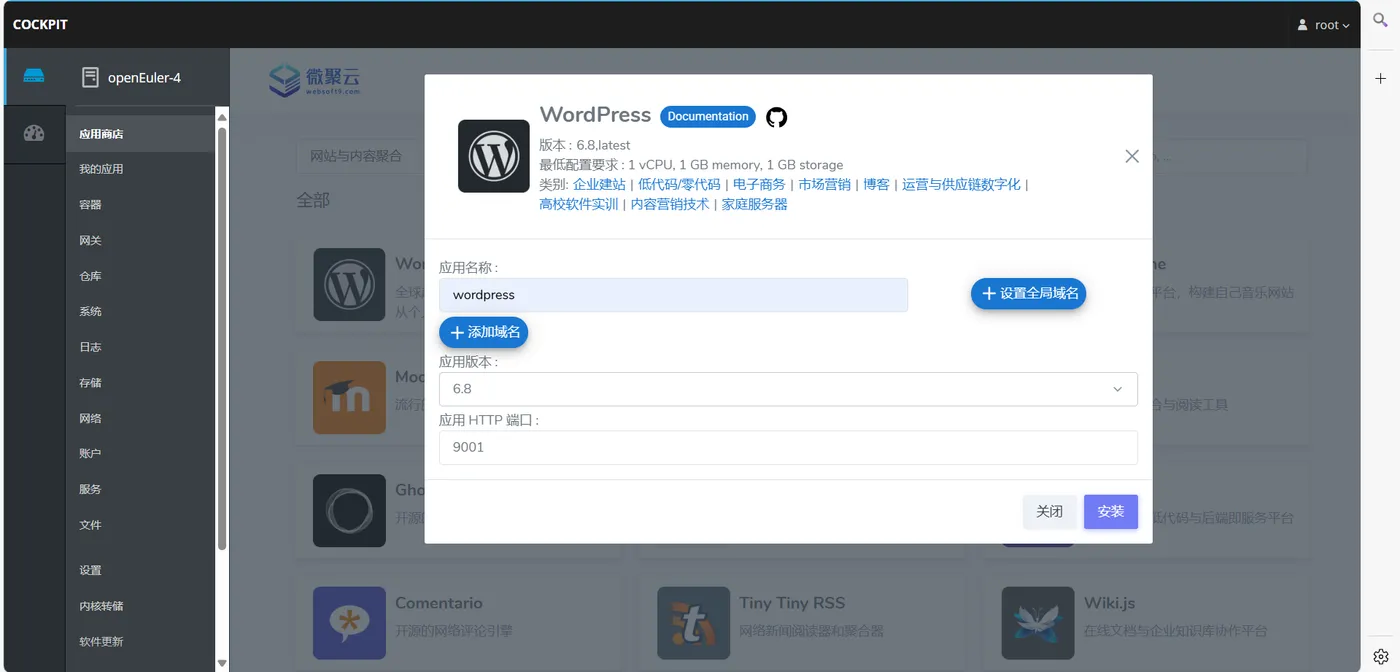Follow the 低代码/零代码 category link
Viewport: 1400px width, 672px height.
[679, 185]
